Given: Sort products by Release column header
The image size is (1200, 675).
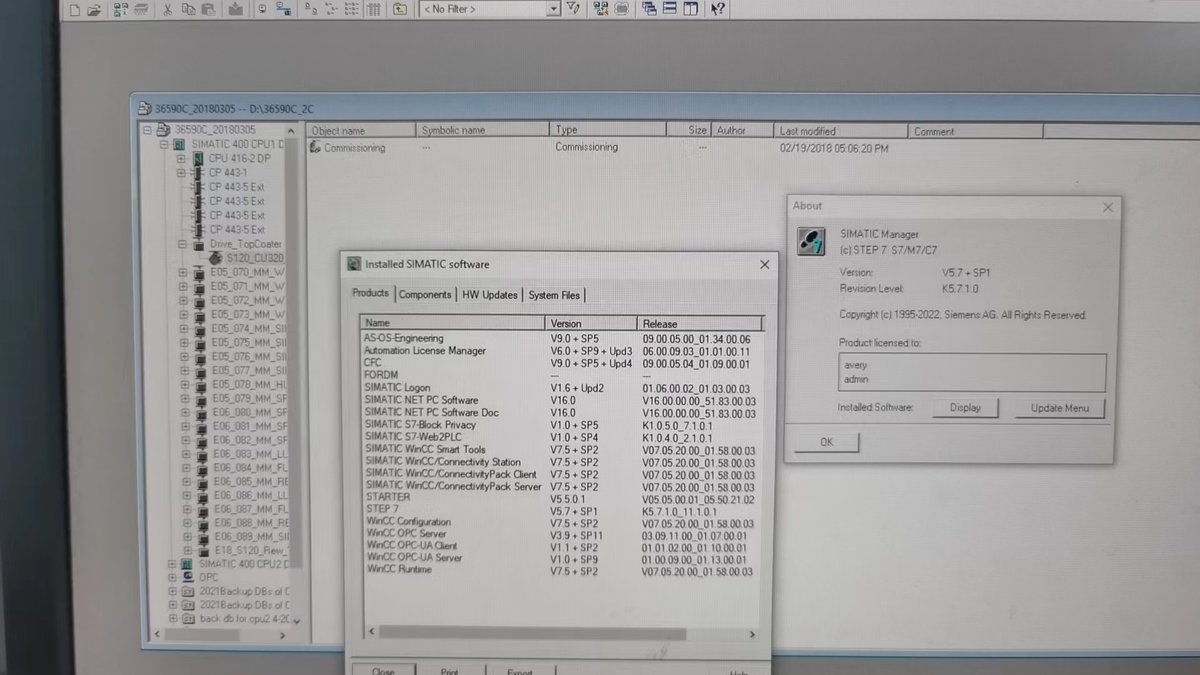Looking at the screenshot, I should [700, 323].
